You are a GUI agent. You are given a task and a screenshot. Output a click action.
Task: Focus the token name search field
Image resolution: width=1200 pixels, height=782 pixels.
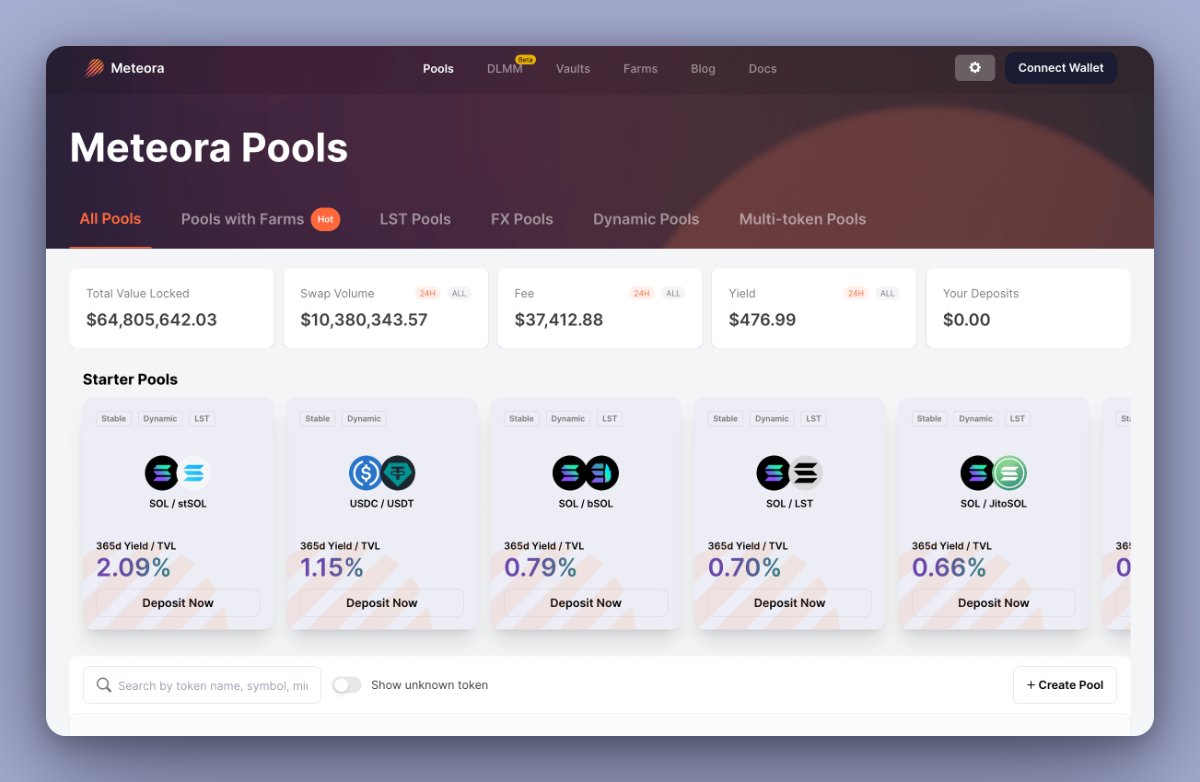tap(202, 685)
